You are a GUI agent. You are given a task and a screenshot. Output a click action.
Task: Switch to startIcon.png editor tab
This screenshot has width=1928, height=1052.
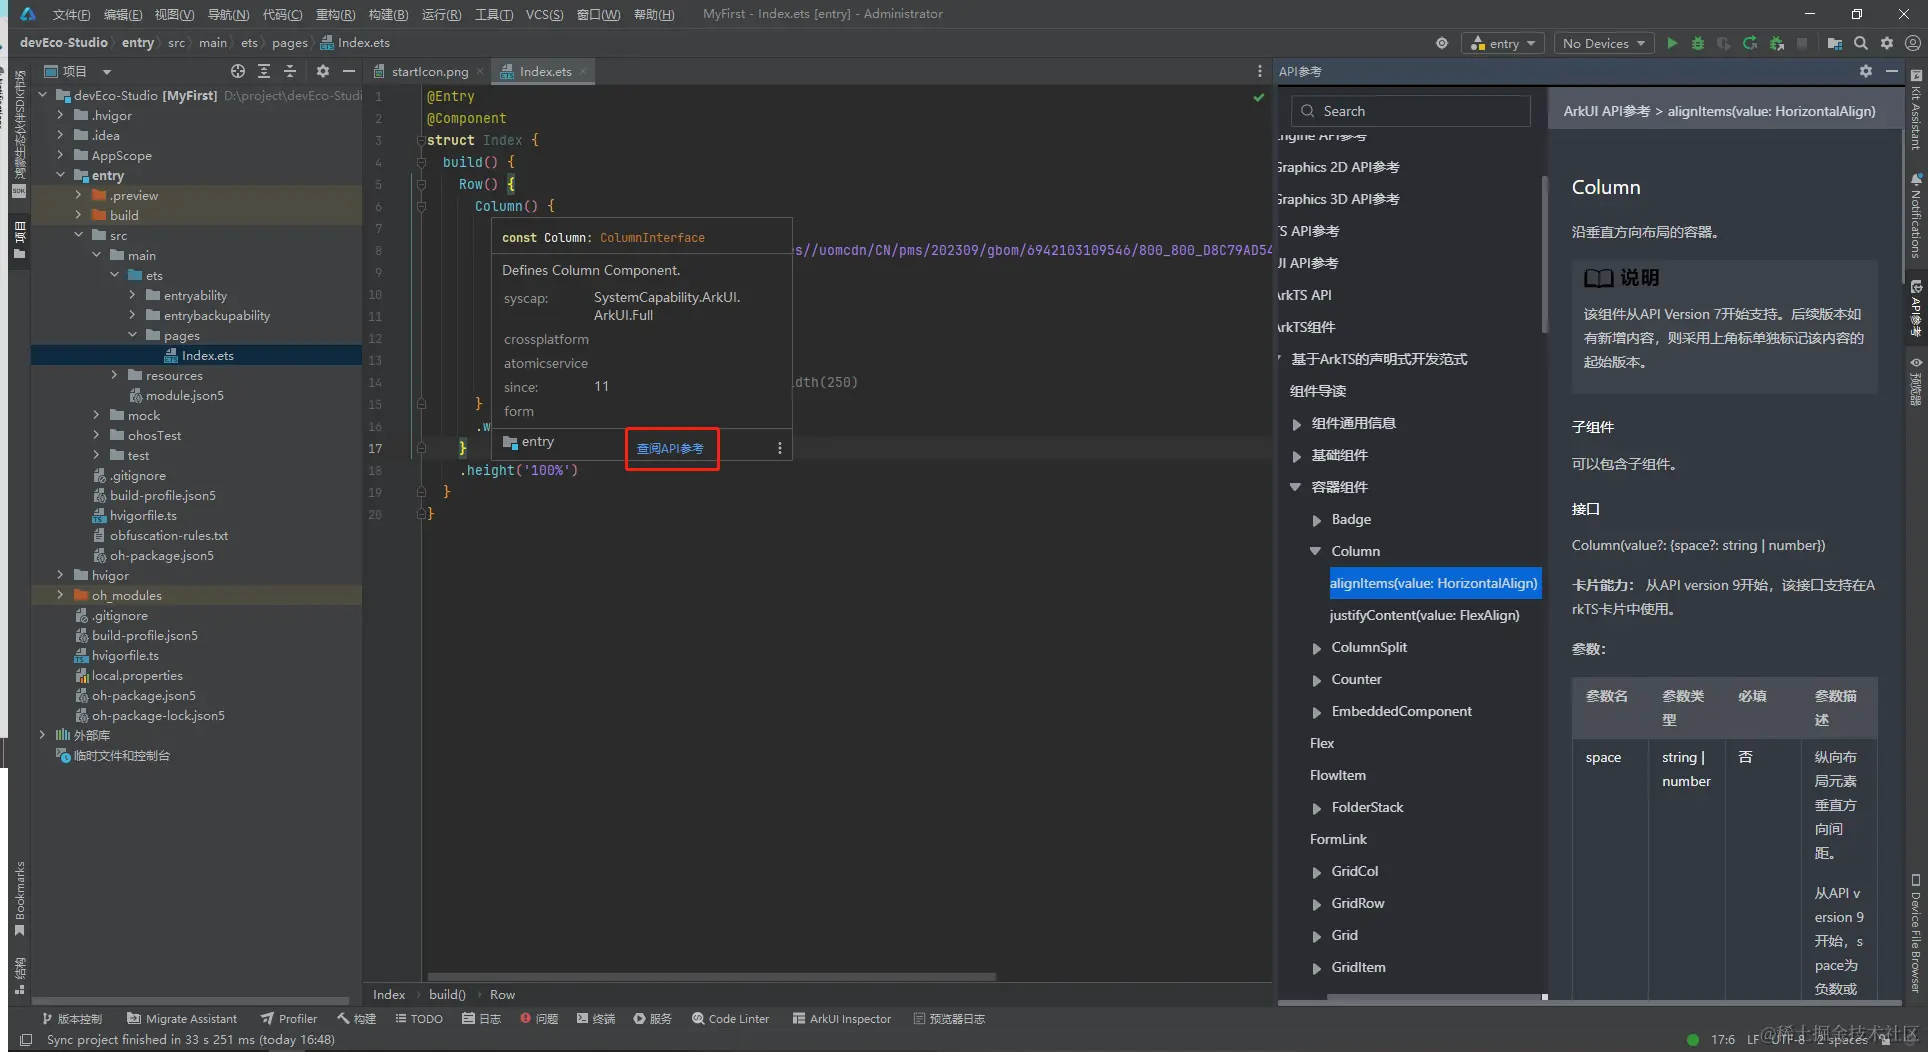pyautogui.click(x=430, y=71)
